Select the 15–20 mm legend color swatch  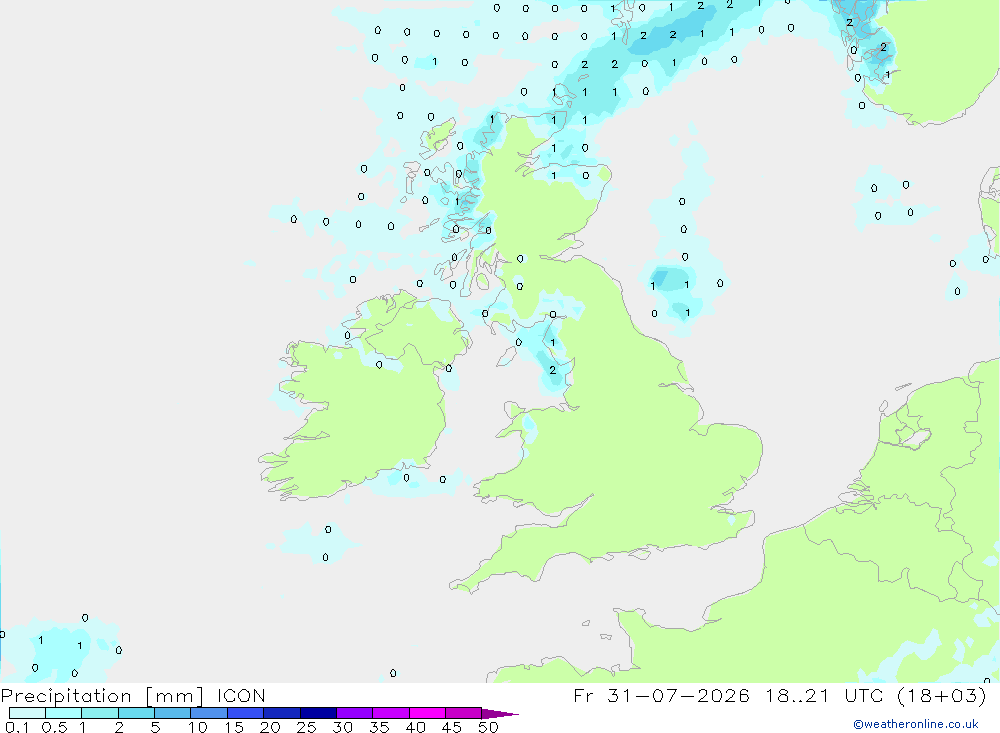point(246,713)
